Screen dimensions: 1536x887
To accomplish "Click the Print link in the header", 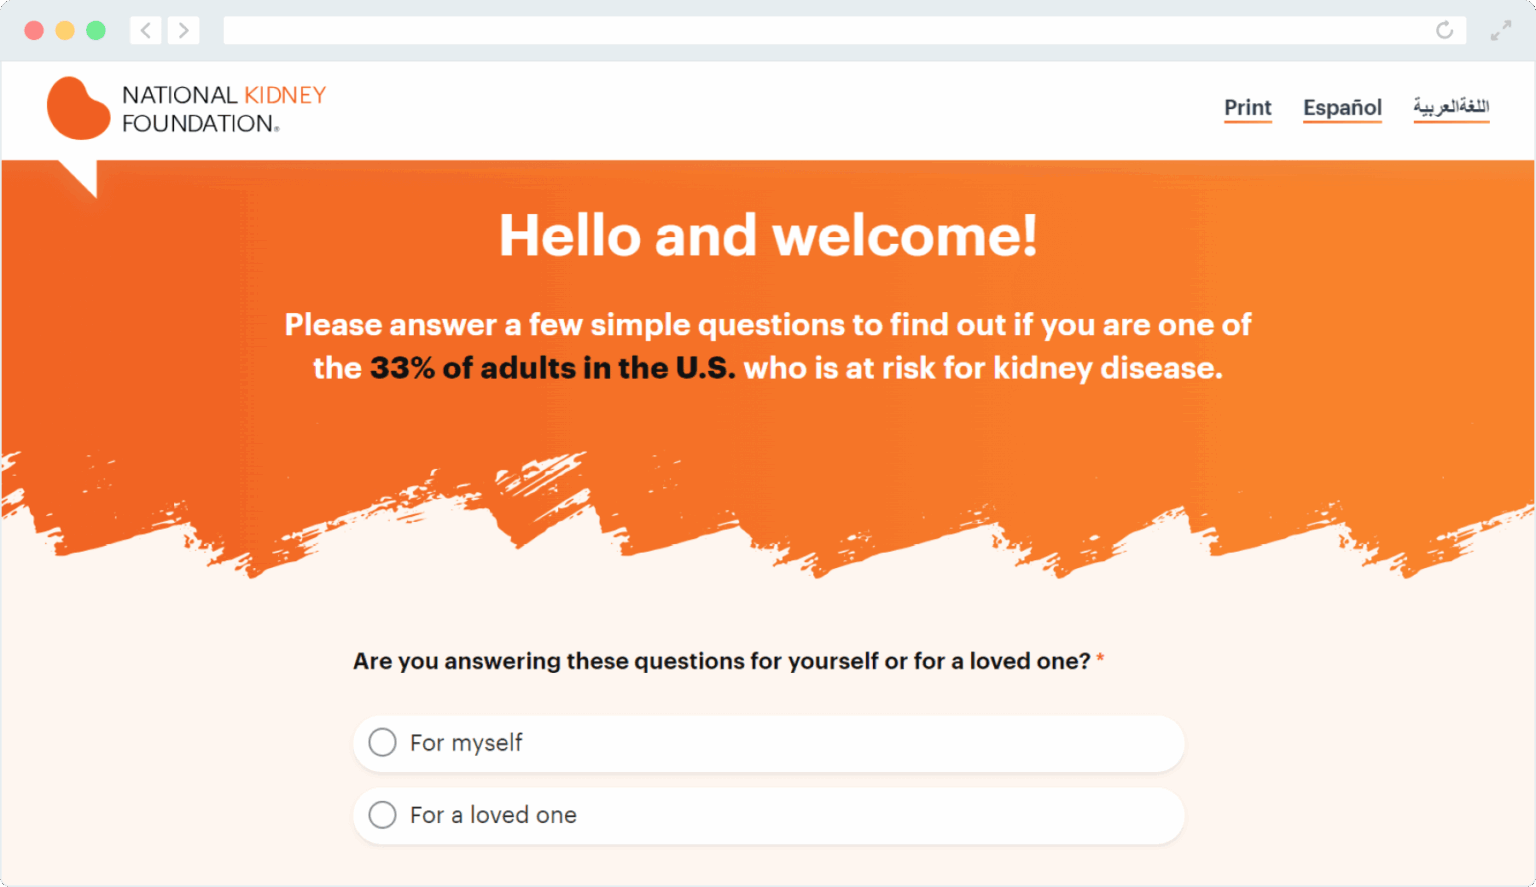I will 1247,107.
